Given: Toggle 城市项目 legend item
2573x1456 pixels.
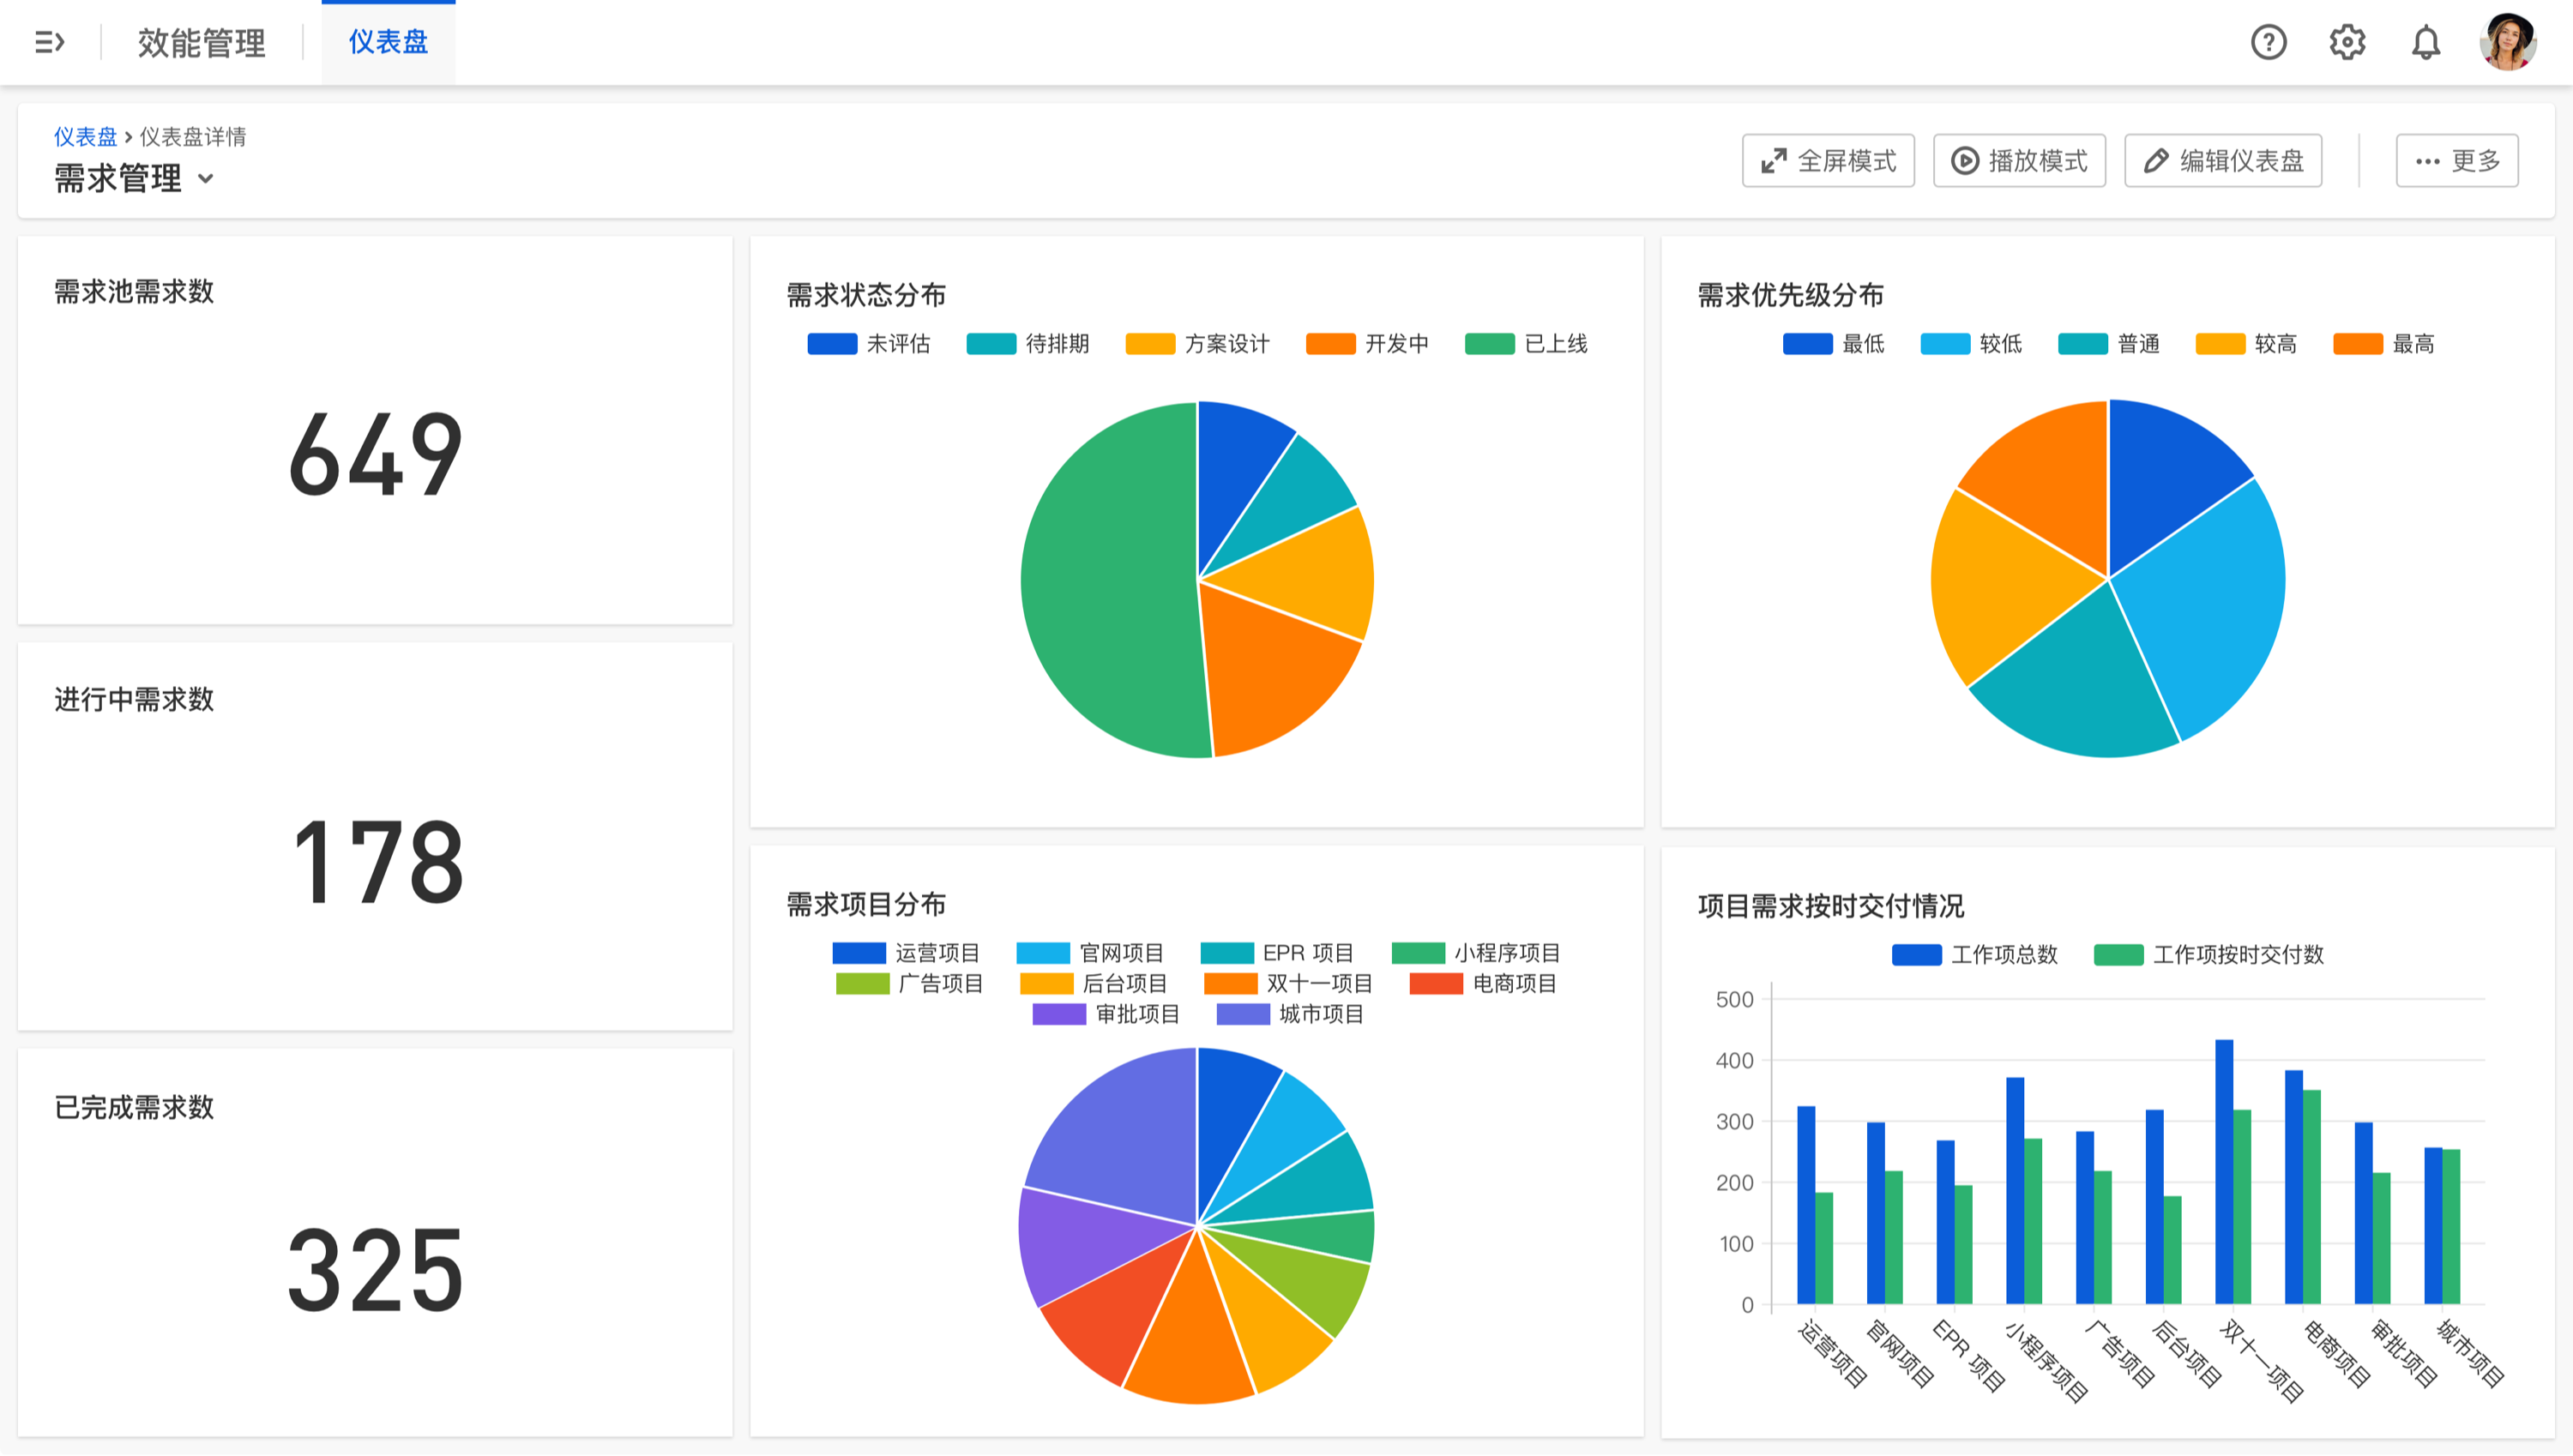Looking at the screenshot, I should tap(1290, 1015).
